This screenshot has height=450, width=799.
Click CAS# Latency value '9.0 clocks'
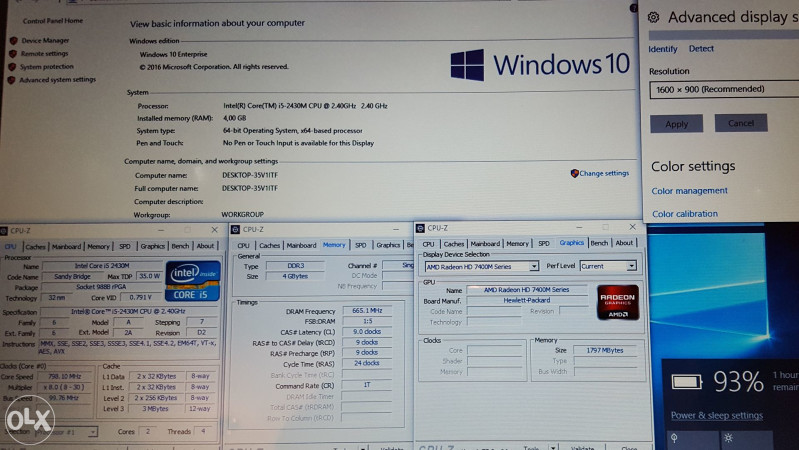pos(367,332)
